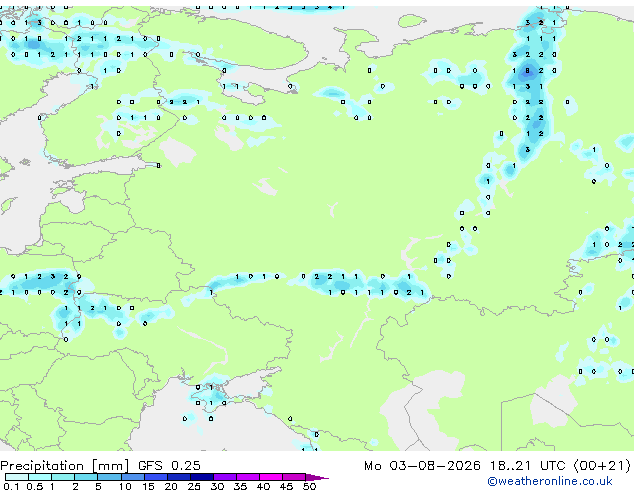
Task: Pick the 25–30 mm dark navy swatch
Action: [x=202, y=477]
